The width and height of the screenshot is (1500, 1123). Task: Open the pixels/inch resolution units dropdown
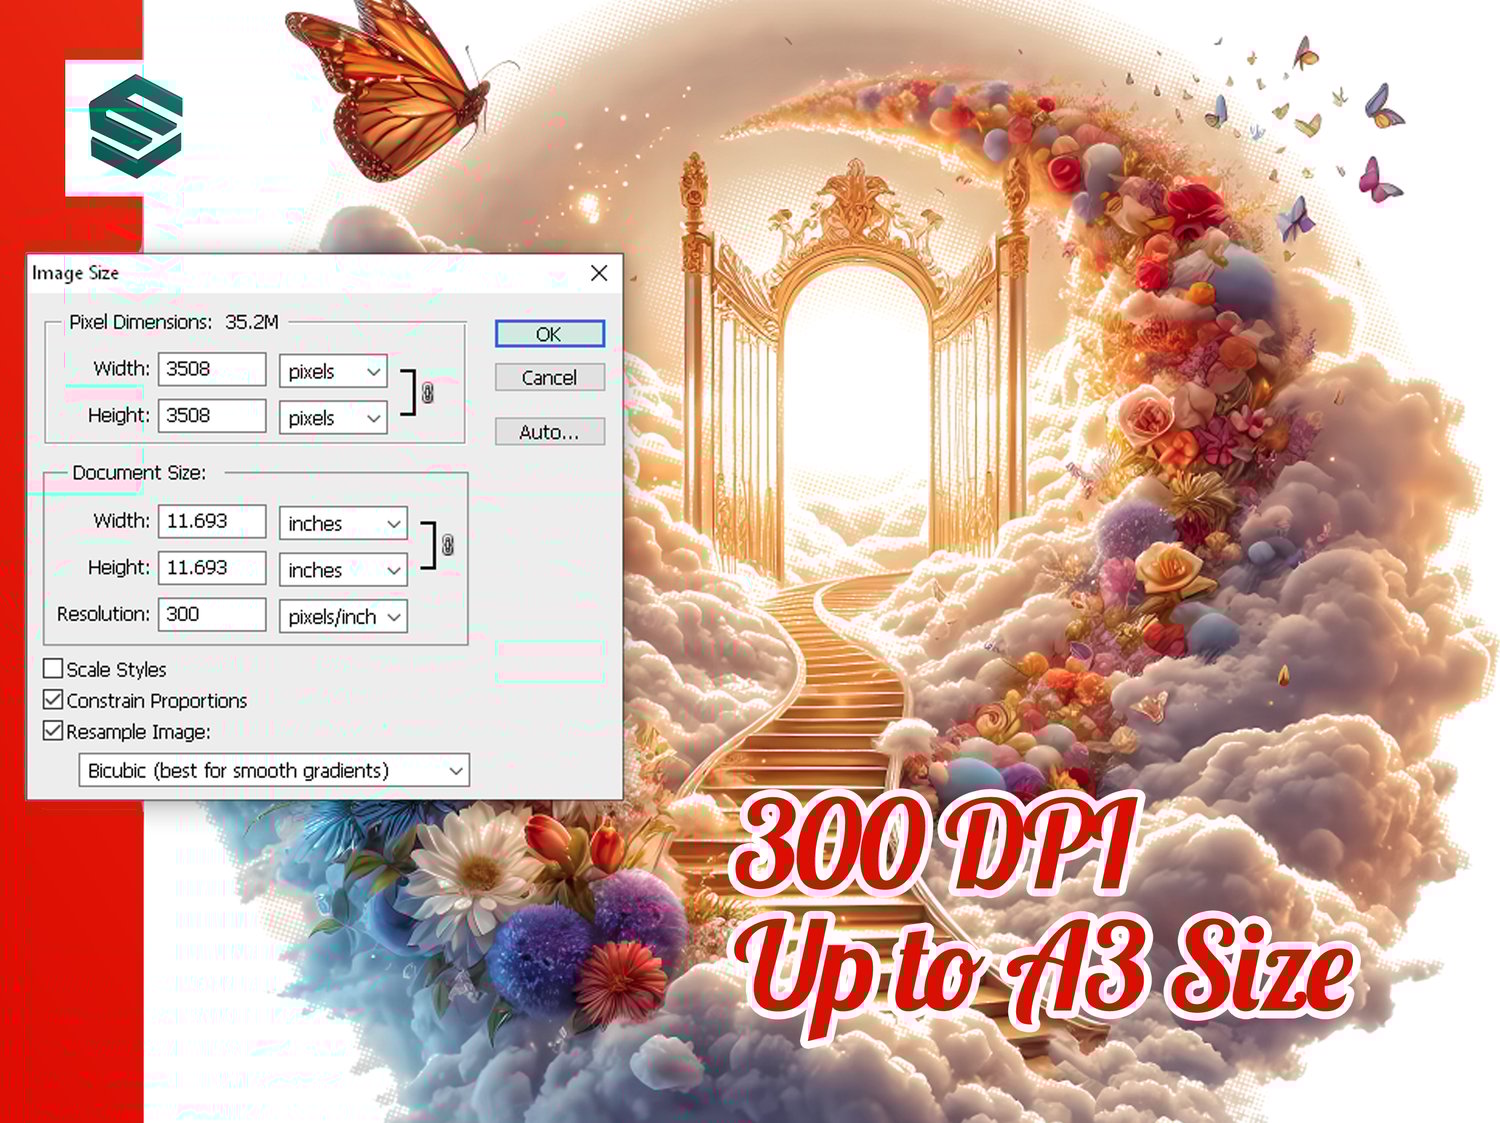[343, 617]
